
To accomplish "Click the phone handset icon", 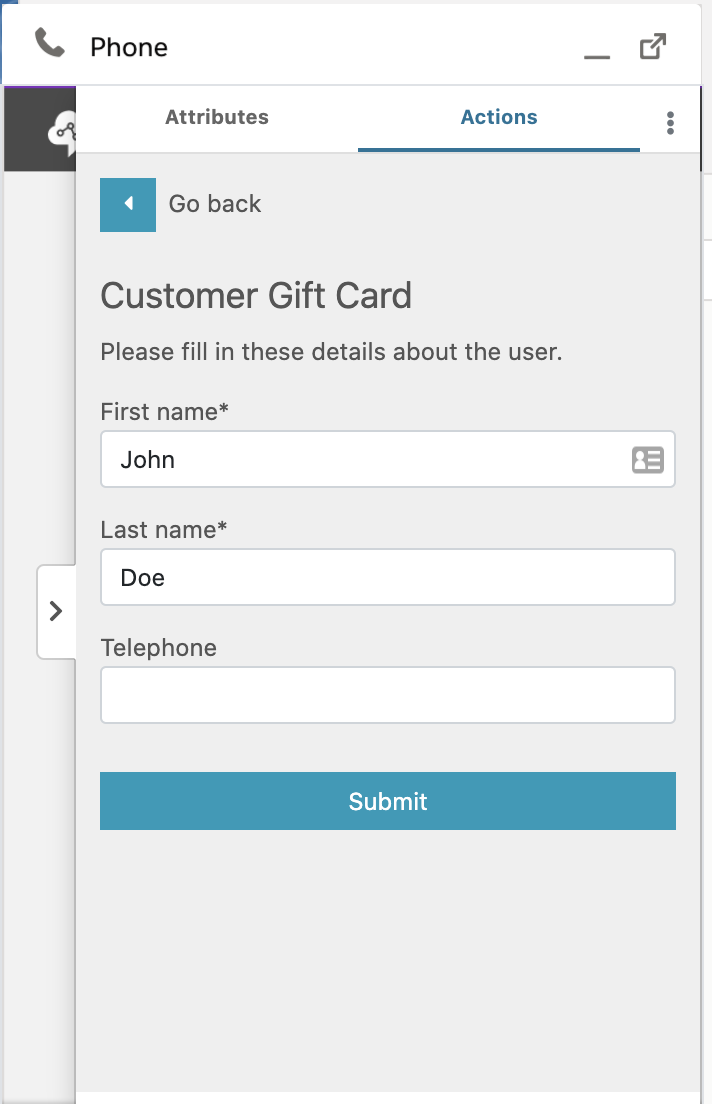I will click(49, 44).
